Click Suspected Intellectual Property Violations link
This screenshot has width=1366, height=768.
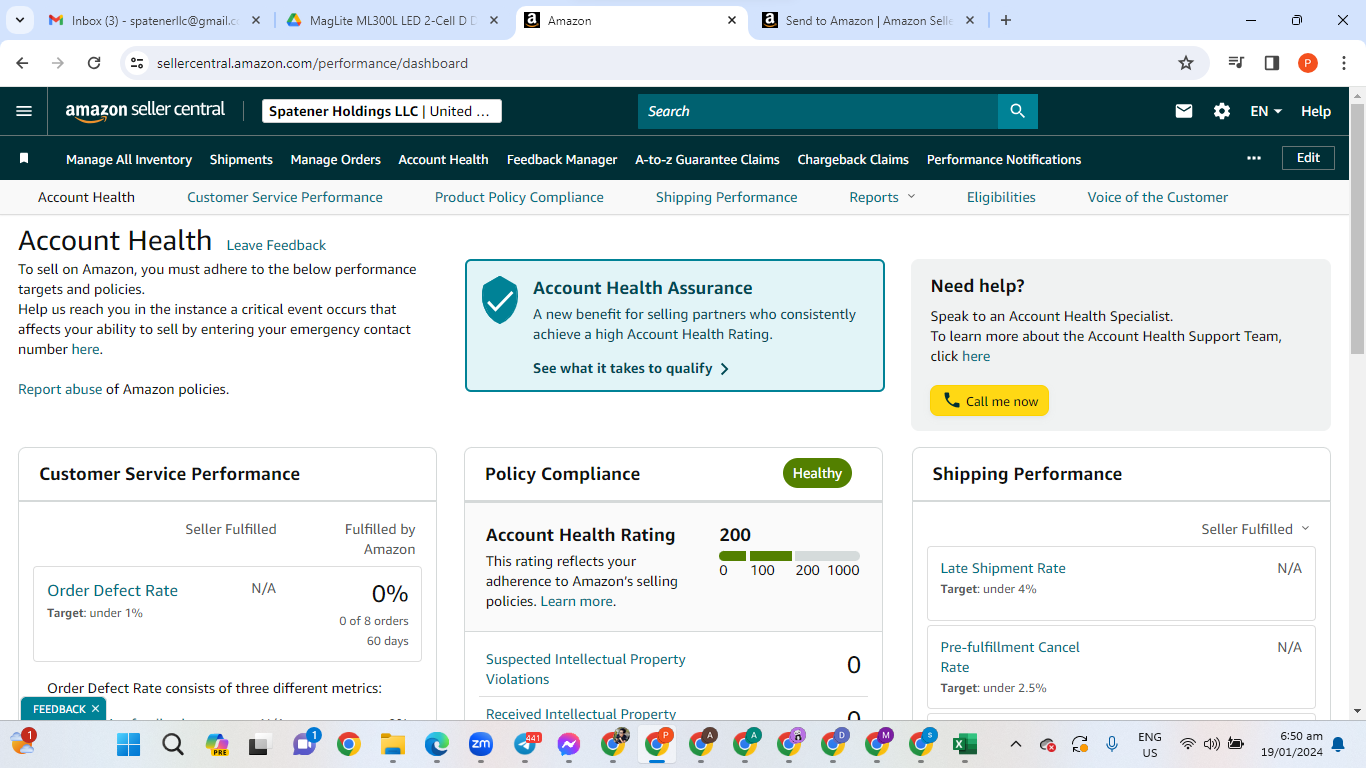pyautogui.click(x=586, y=669)
